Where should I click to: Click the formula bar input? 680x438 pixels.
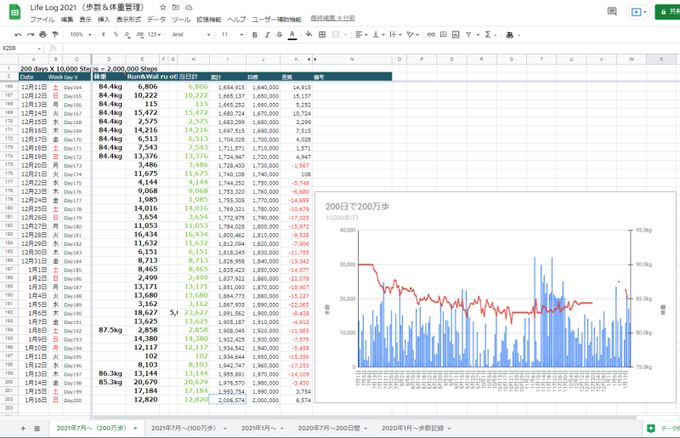(x=369, y=48)
